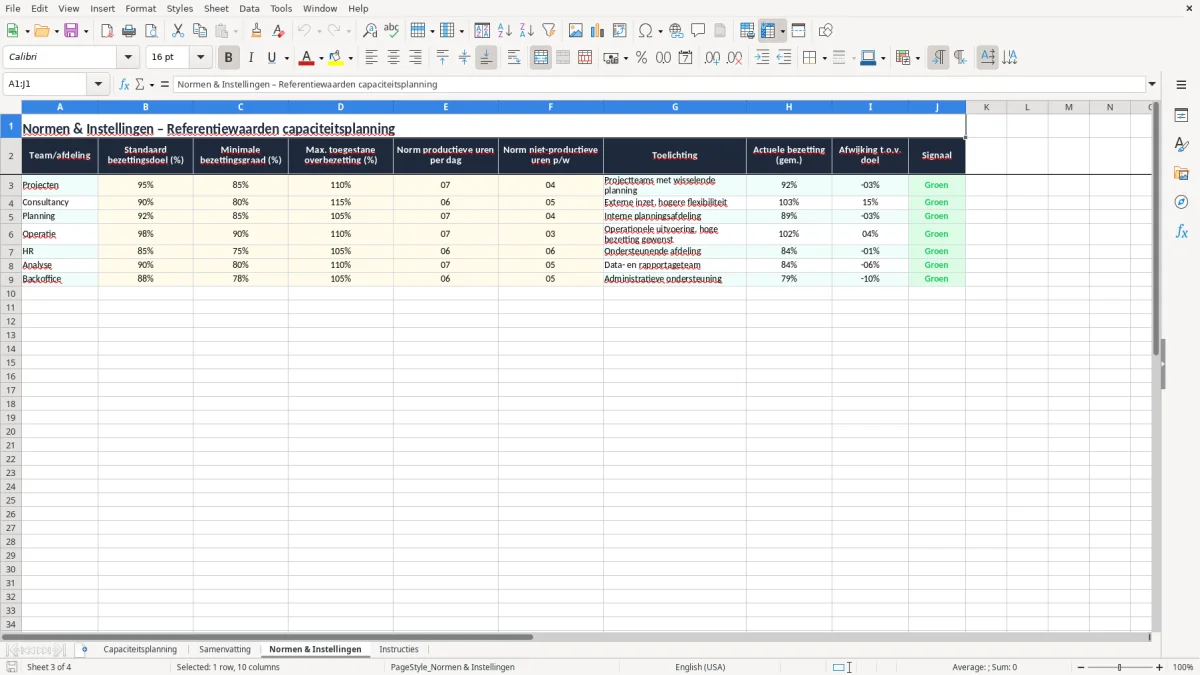The height and width of the screenshot is (675, 1200).
Task: Open Print Preview from the toolbar
Action: pyautogui.click(x=151, y=31)
